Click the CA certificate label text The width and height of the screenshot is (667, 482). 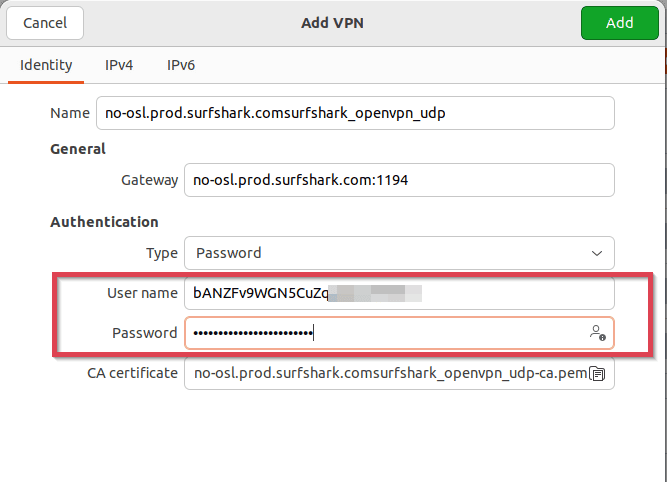(133, 373)
